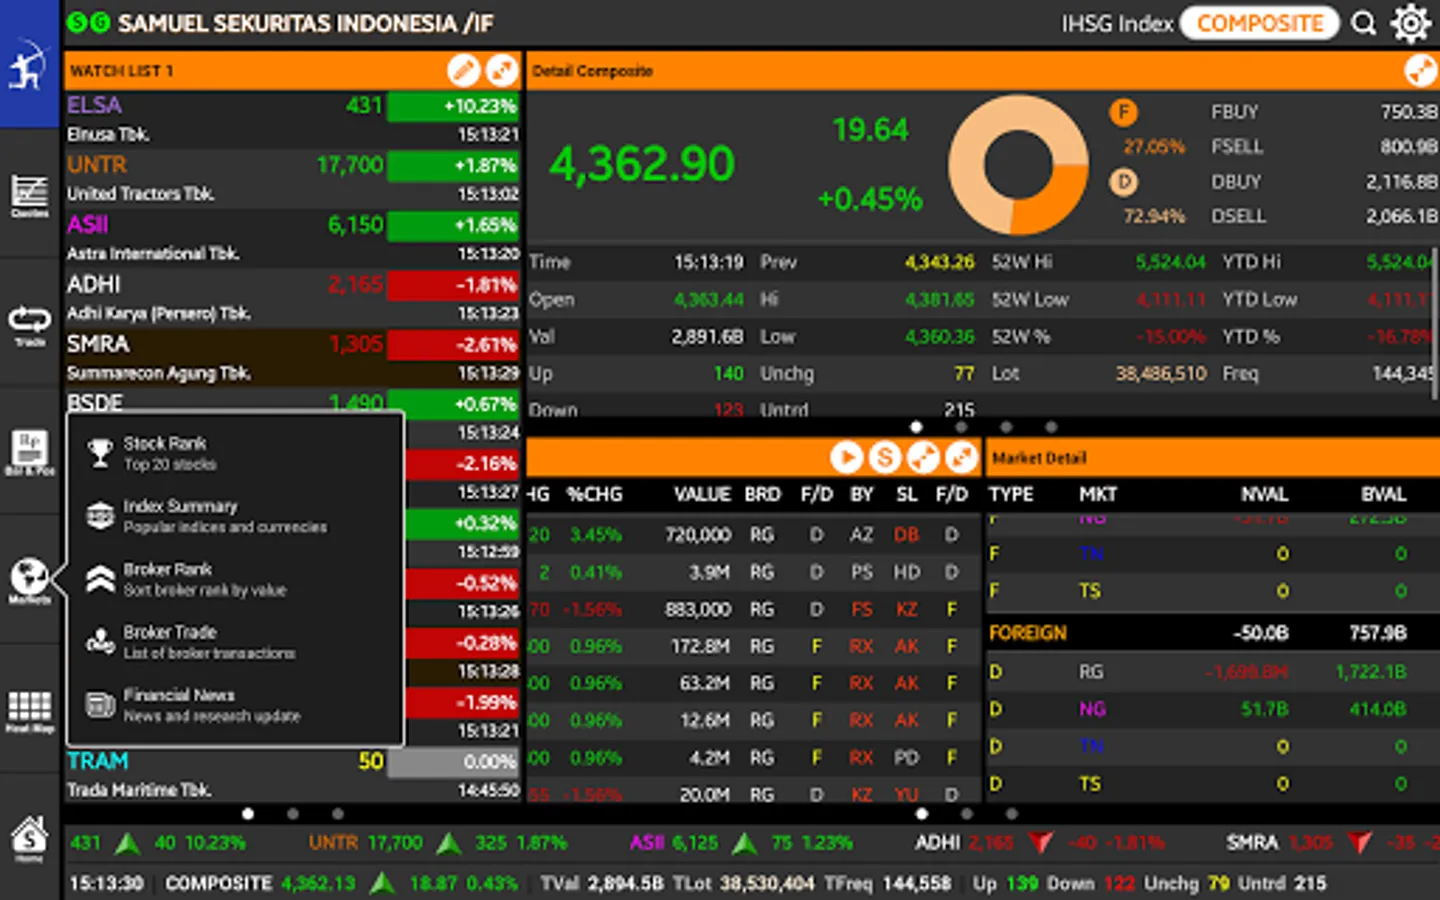This screenshot has height=900, width=1440.
Task: Click the BY column header
Action: coord(862,494)
